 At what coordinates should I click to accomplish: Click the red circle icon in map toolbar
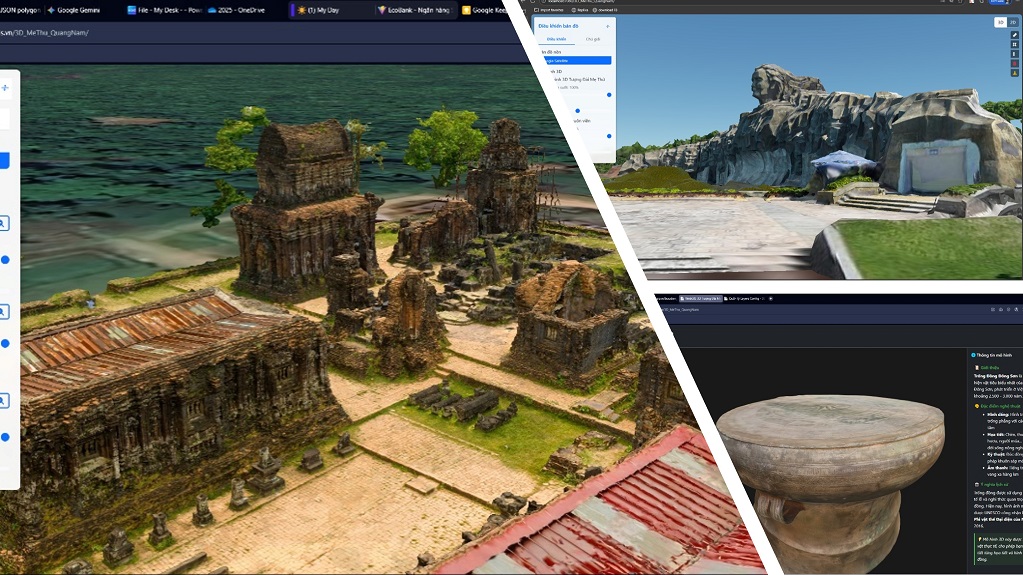1015,64
